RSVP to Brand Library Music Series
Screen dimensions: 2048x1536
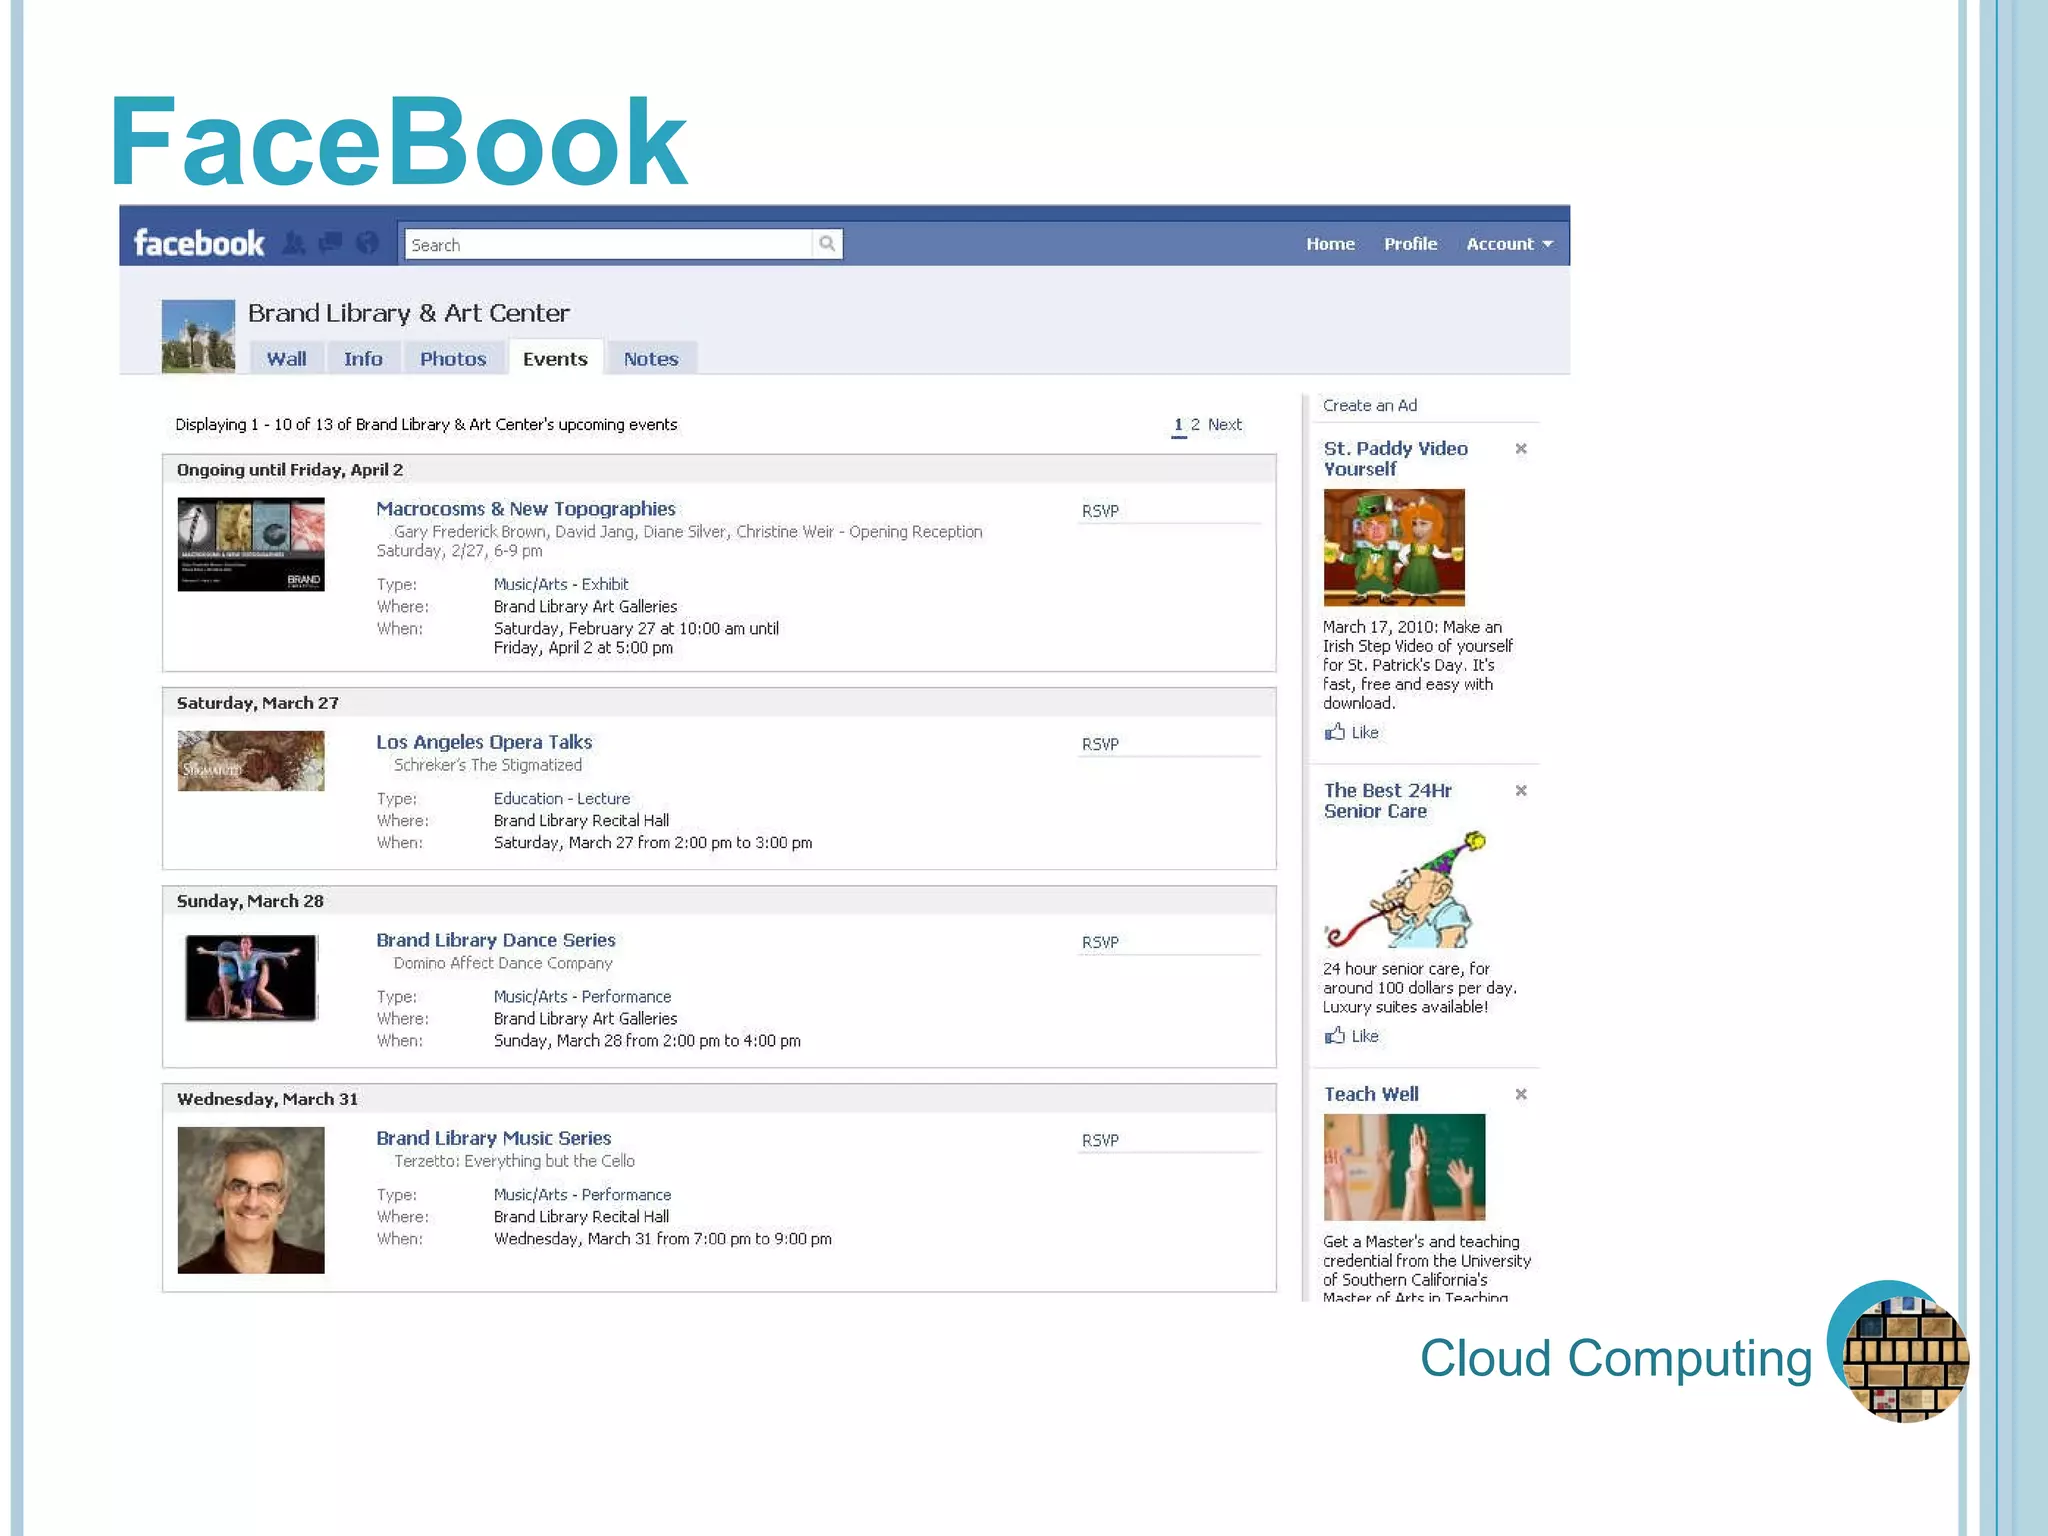tap(1100, 1140)
